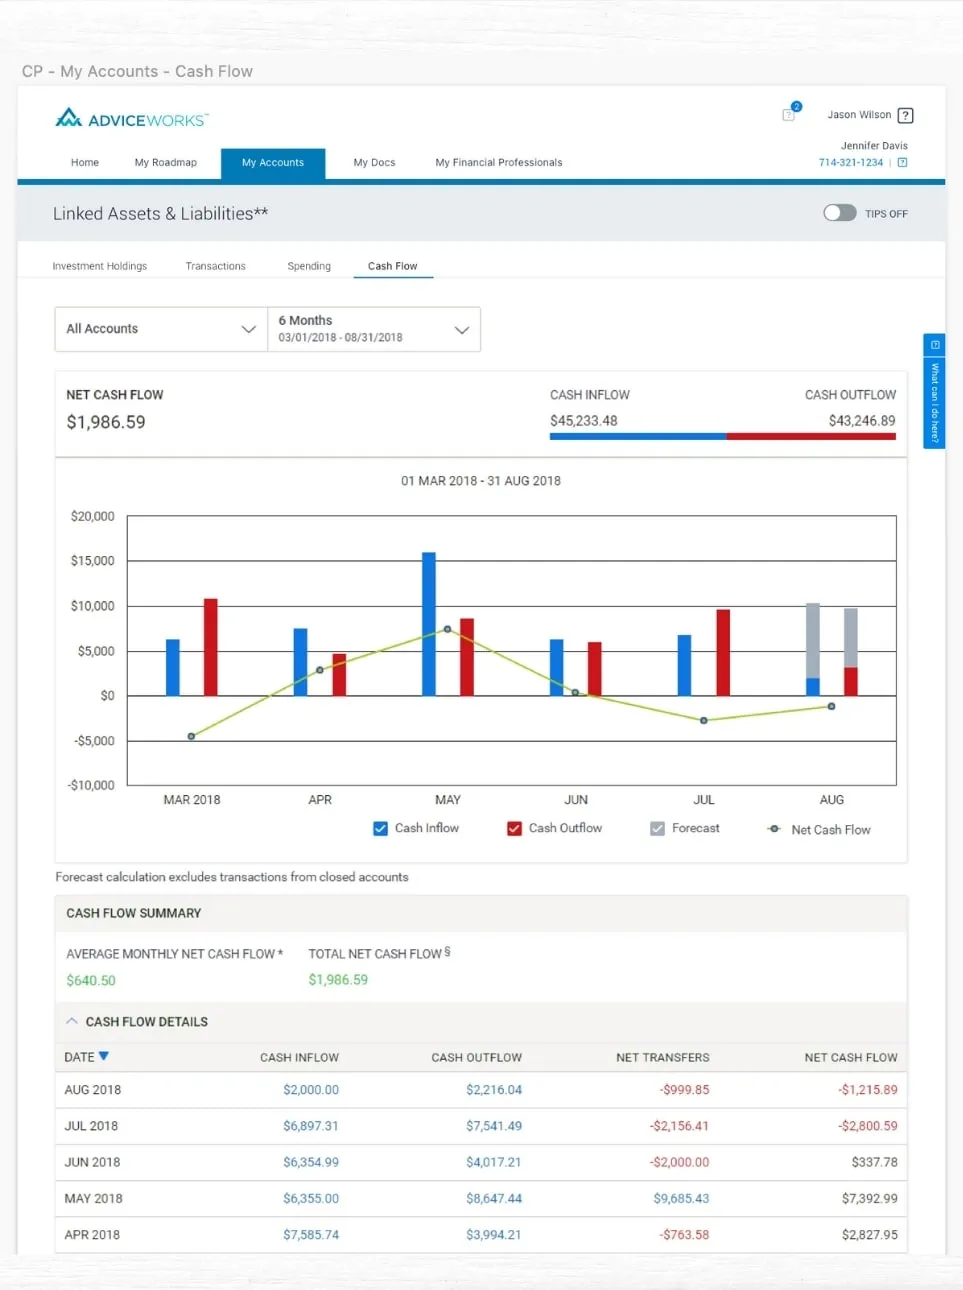Click APR 2018 cash inflow $7,585.74

tap(311, 1235)
